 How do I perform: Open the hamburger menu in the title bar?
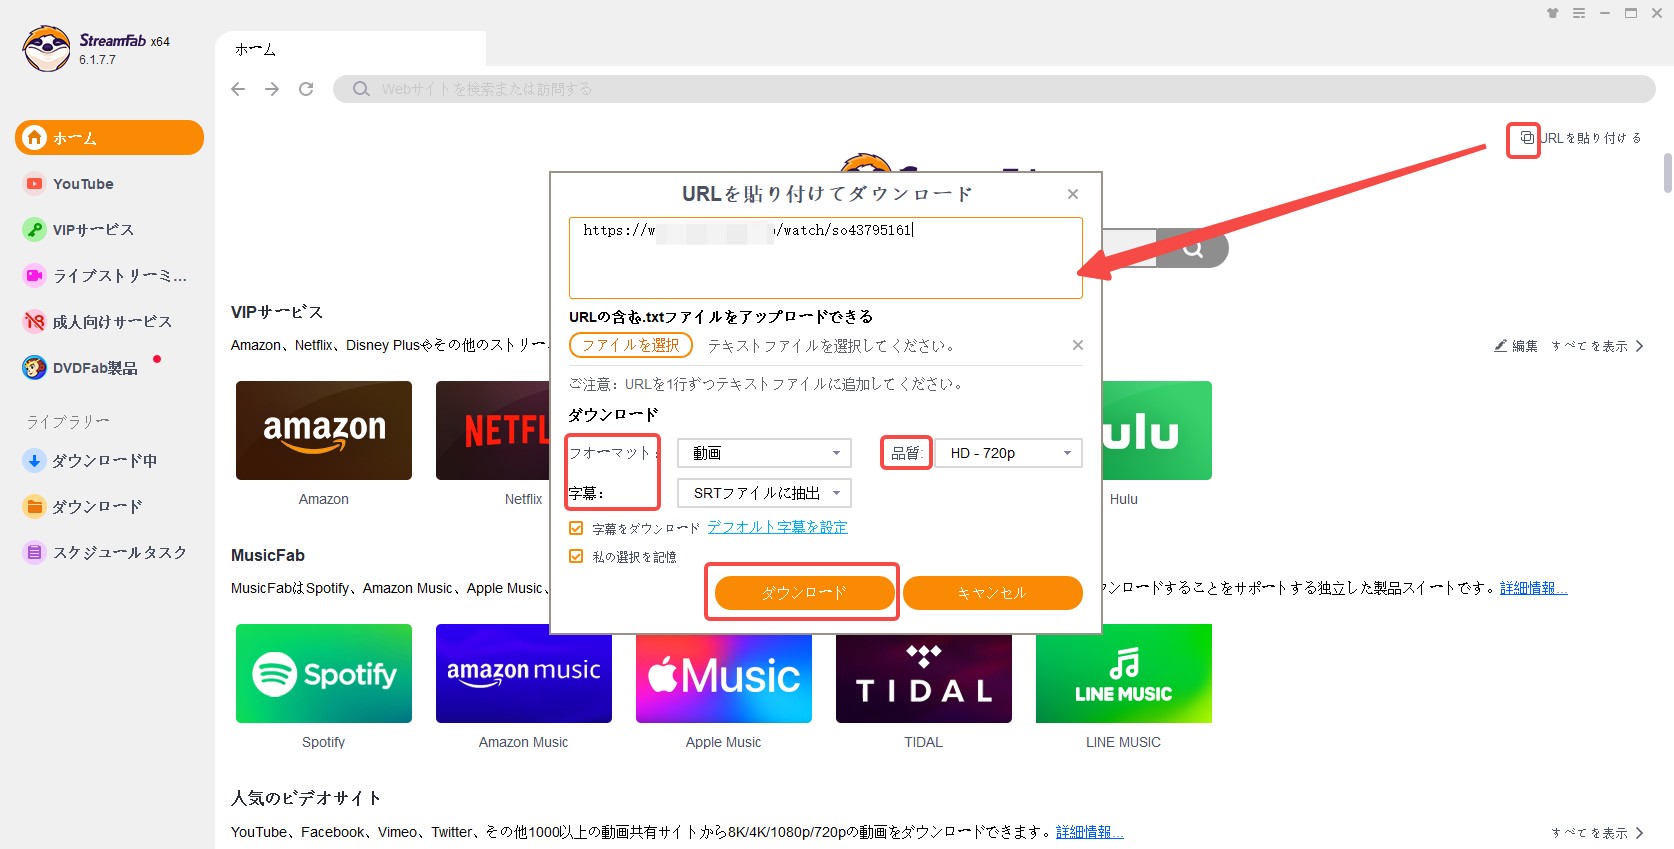click(x=1579, y=13)
